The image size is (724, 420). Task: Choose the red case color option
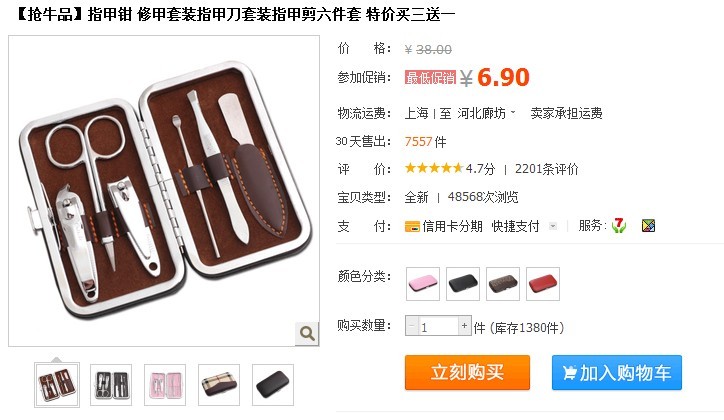pos(543,283)
